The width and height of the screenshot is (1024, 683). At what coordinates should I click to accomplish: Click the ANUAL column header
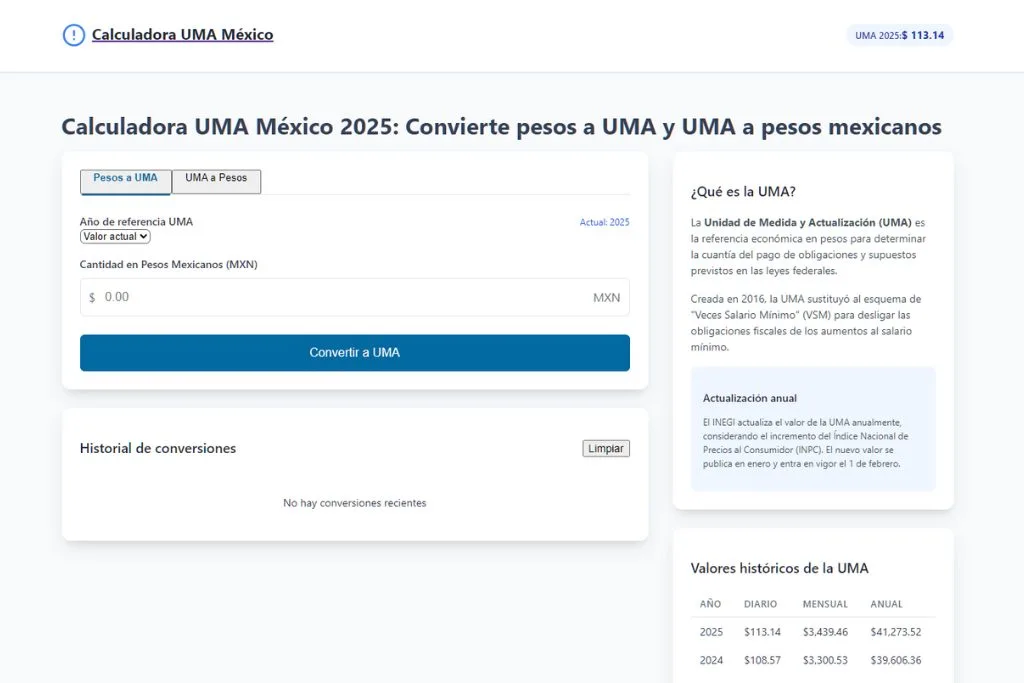(886, 604)
